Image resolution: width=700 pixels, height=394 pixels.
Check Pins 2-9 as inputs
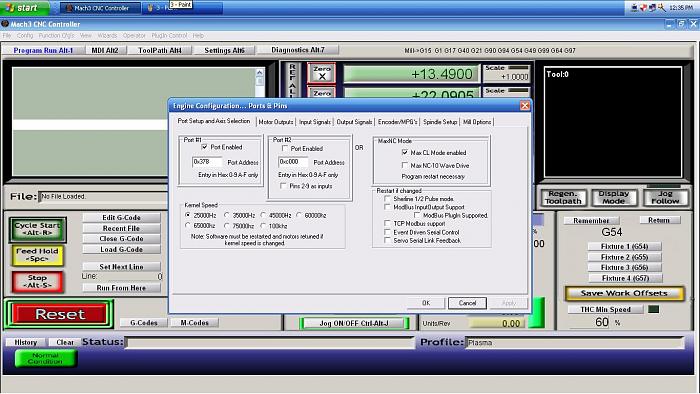(283, 186)
